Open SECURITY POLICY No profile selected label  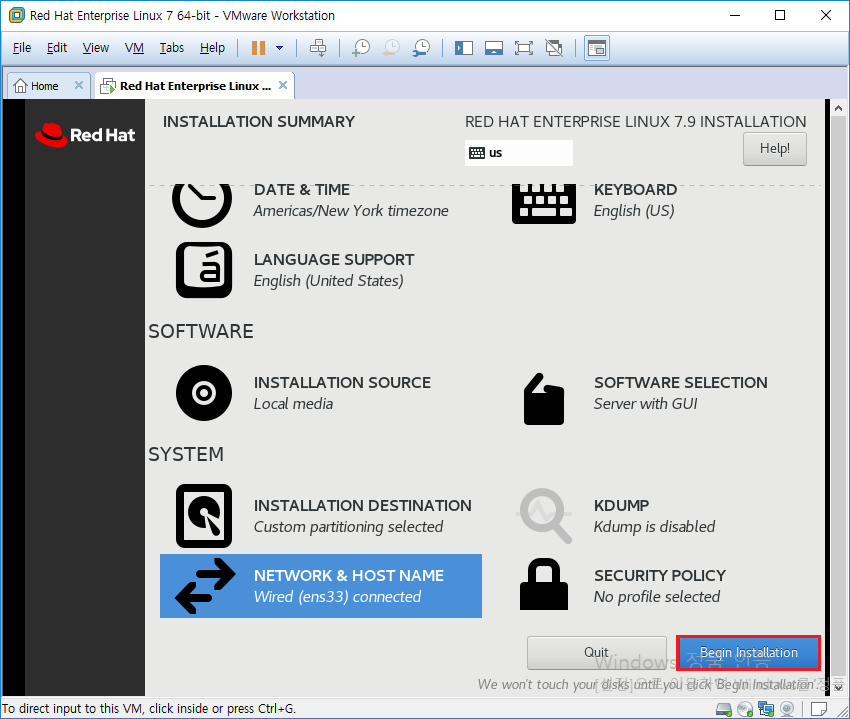(x=660, y=586)
